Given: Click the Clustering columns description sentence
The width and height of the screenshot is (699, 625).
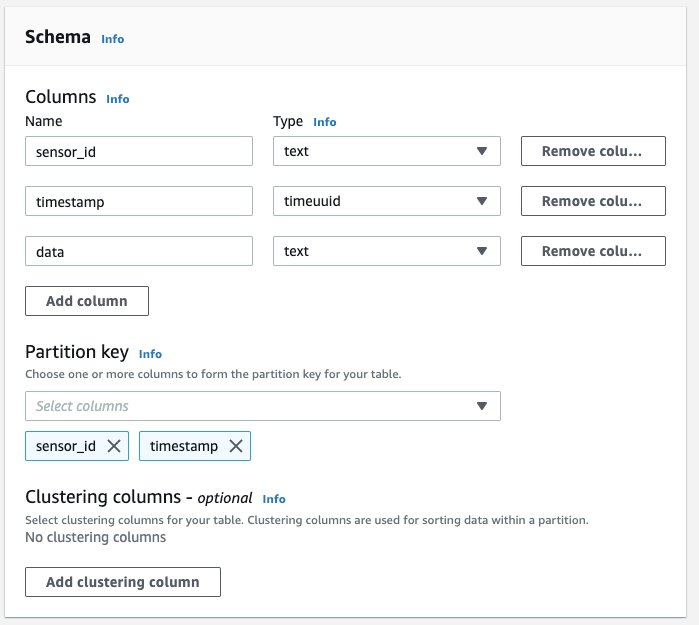Looking at the screenshot, I should tap(307, 520).
